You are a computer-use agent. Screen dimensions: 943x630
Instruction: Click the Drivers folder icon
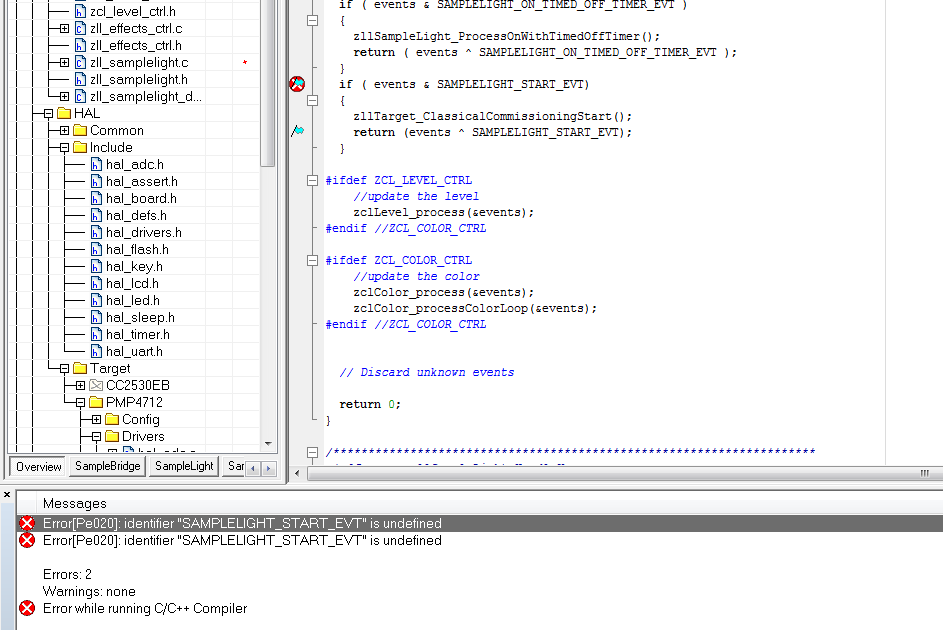pyautogui.click(x=112, y=436)
